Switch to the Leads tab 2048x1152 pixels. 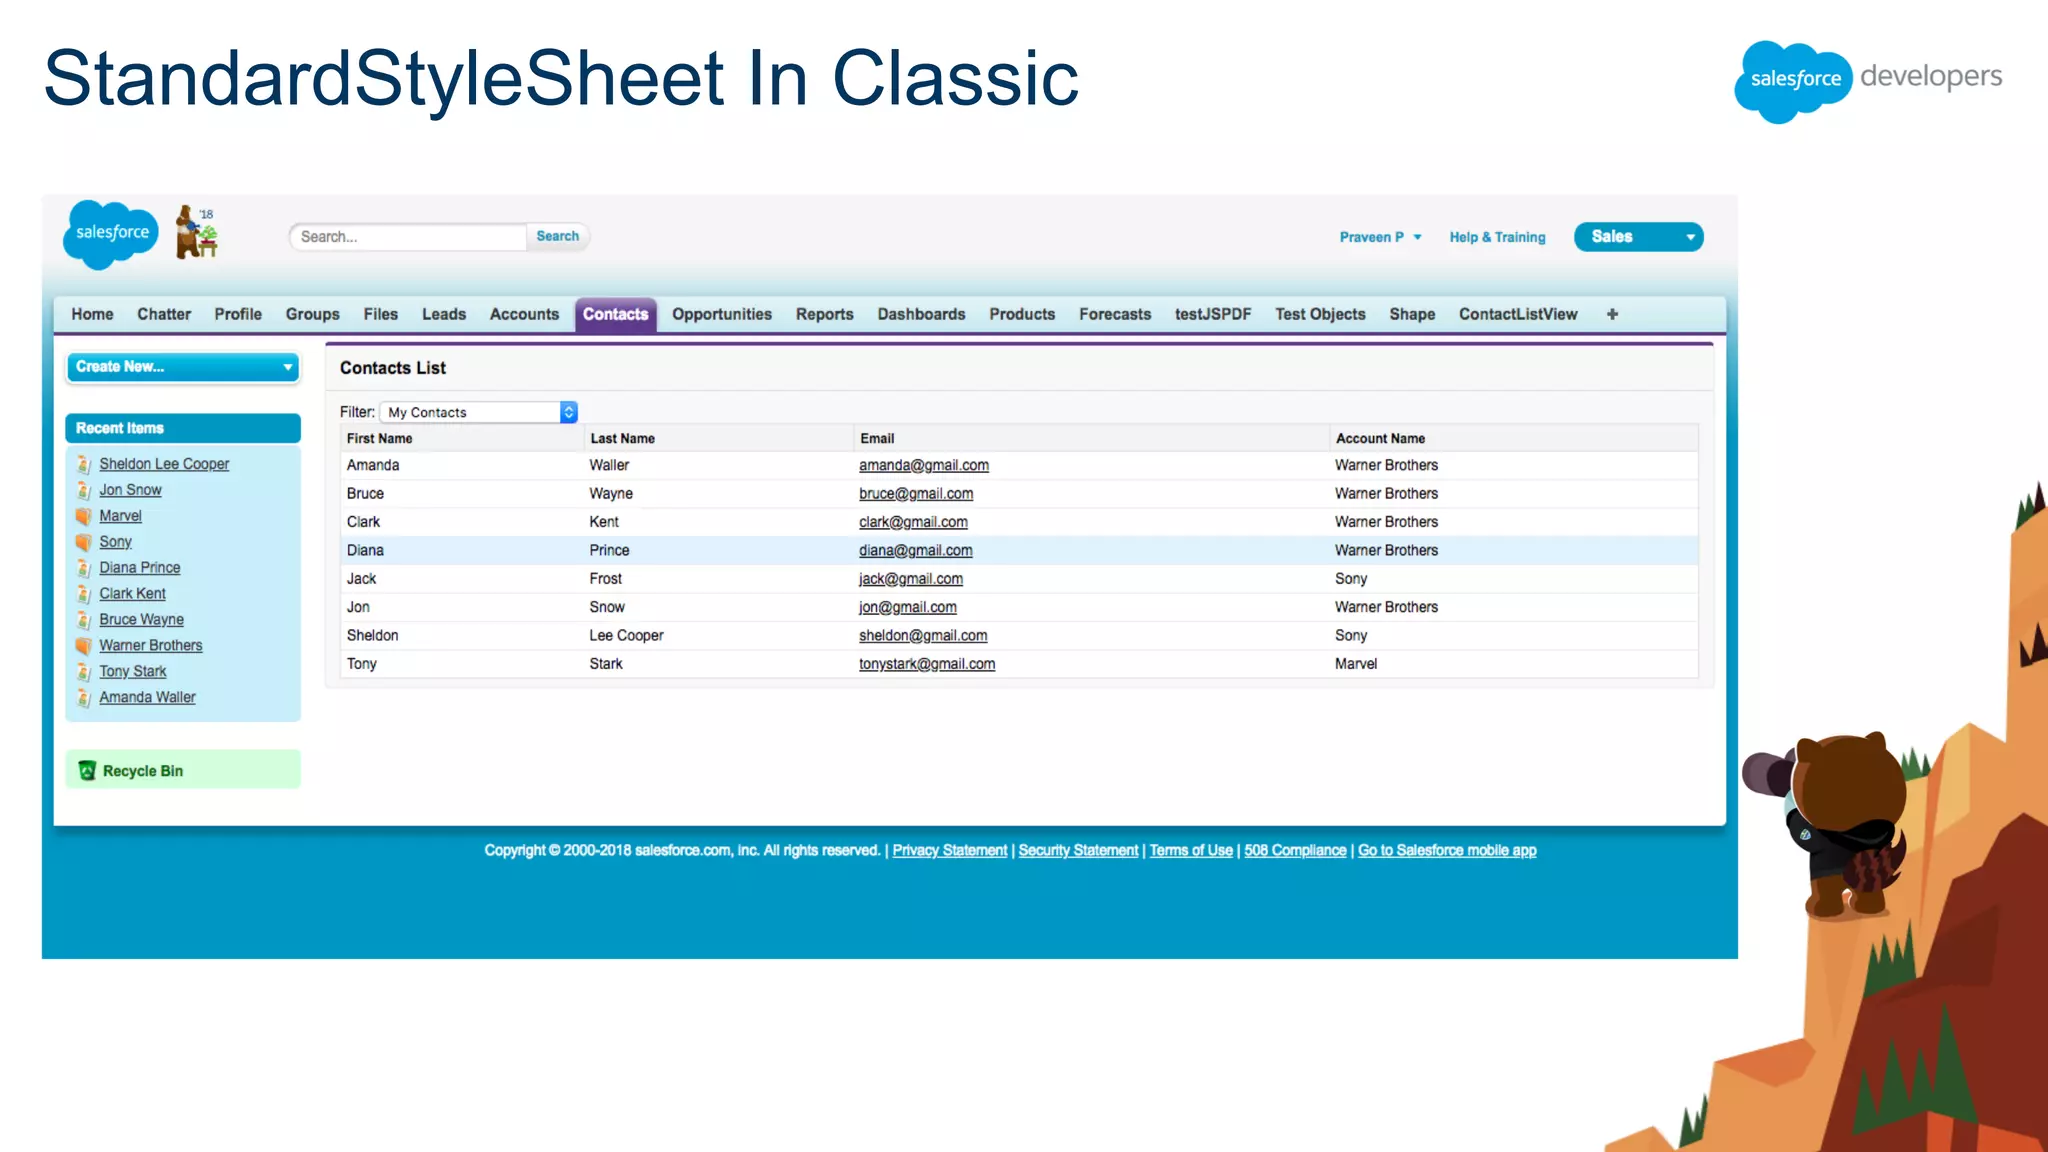point(444,314)
